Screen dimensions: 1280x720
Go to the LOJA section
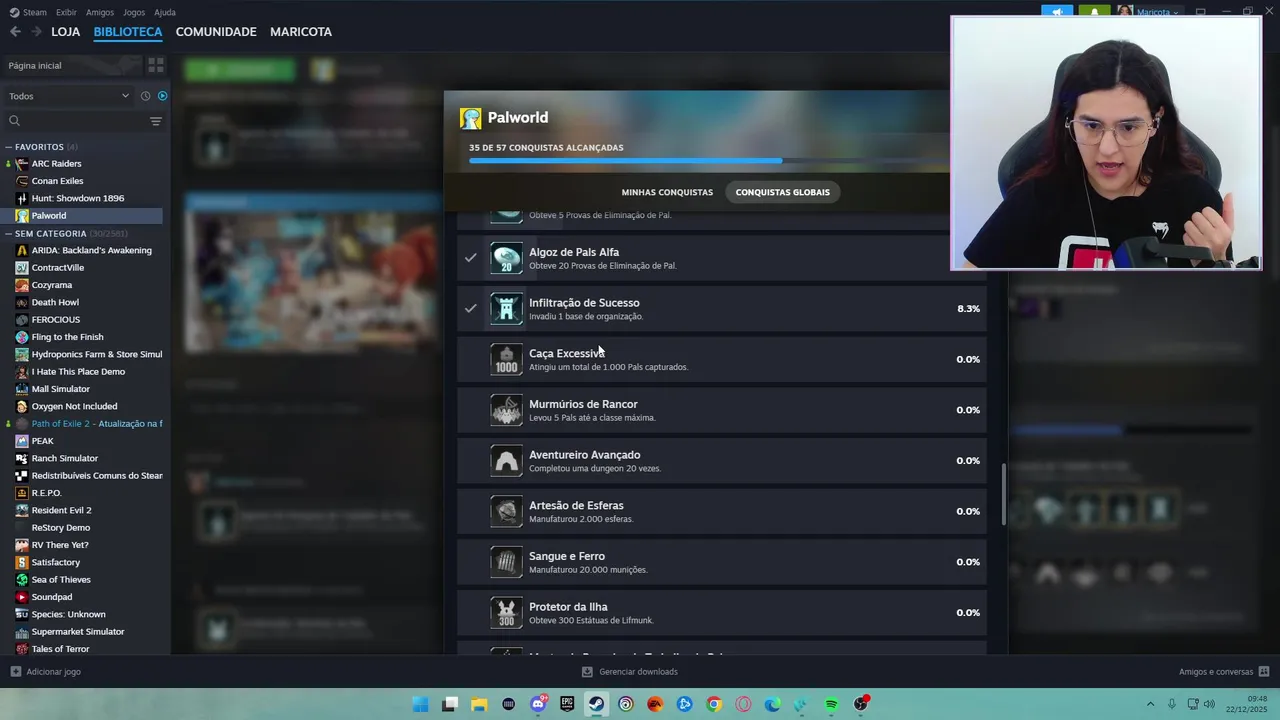click(66, 32)
